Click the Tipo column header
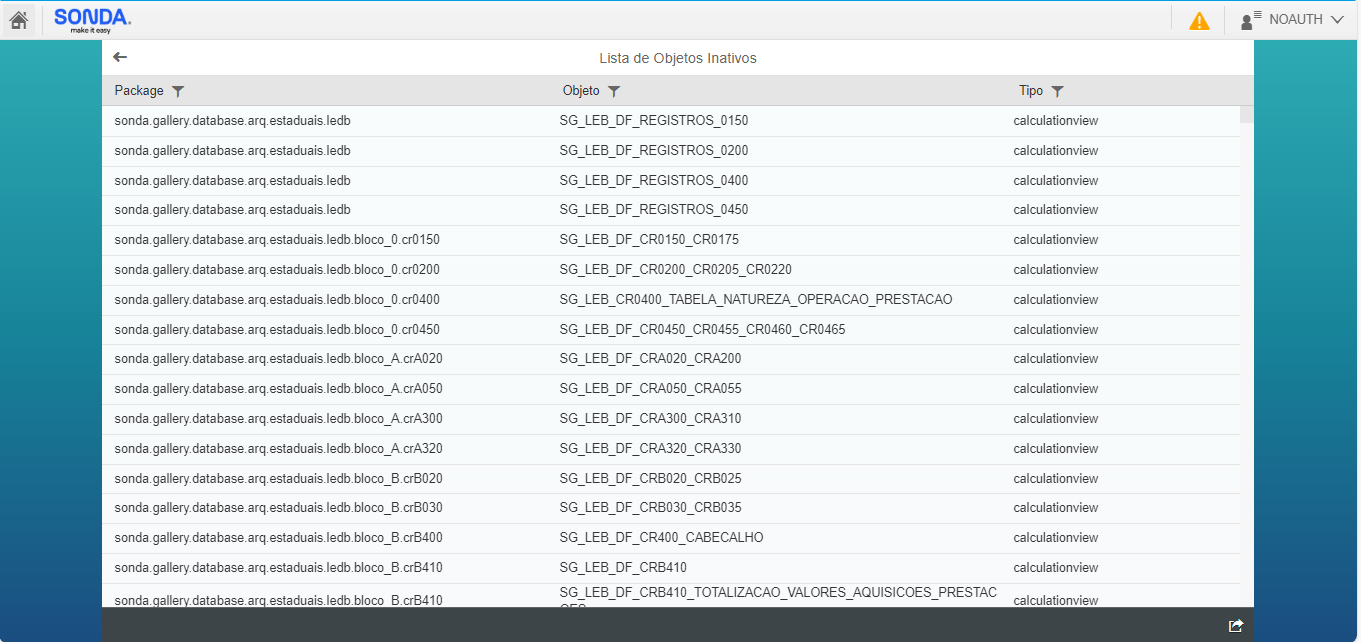Viewport: 1361px width, 642px height. point(1031,91)
